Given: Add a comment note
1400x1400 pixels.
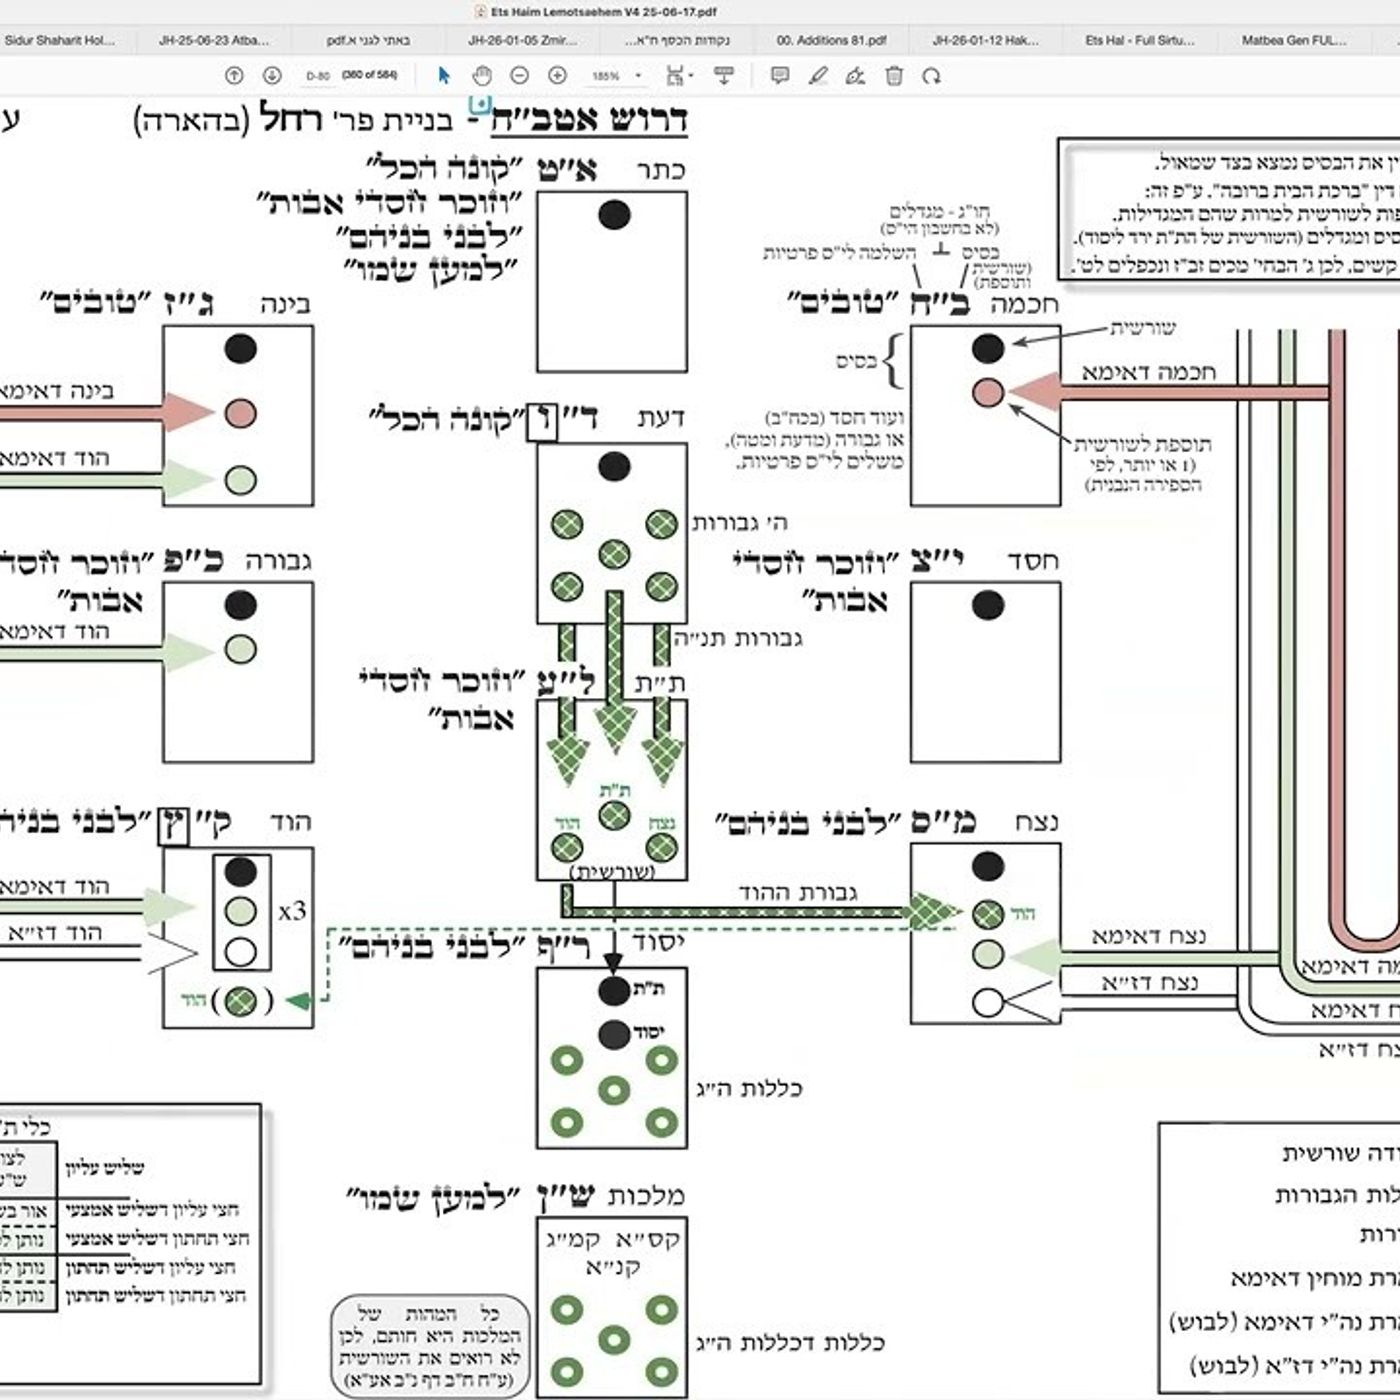Looking at the screenshot, I should [x=780, y=76].
